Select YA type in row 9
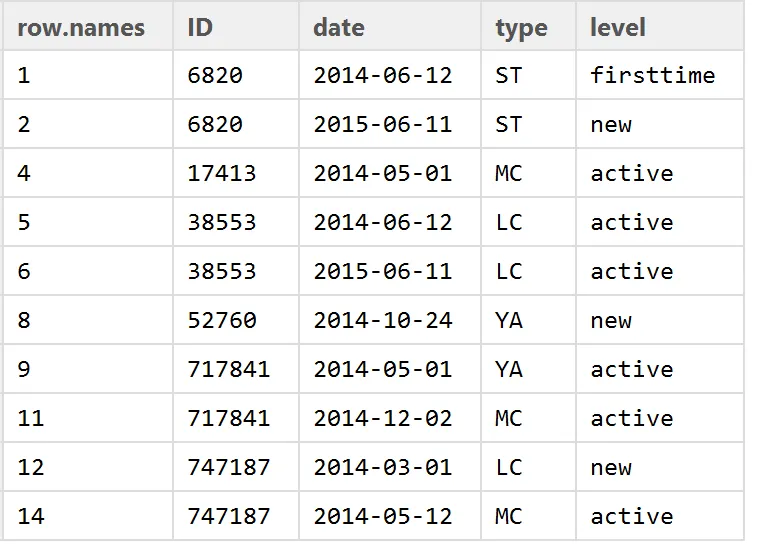Viewport: 758px width, 548px height. tap(528, 369)
